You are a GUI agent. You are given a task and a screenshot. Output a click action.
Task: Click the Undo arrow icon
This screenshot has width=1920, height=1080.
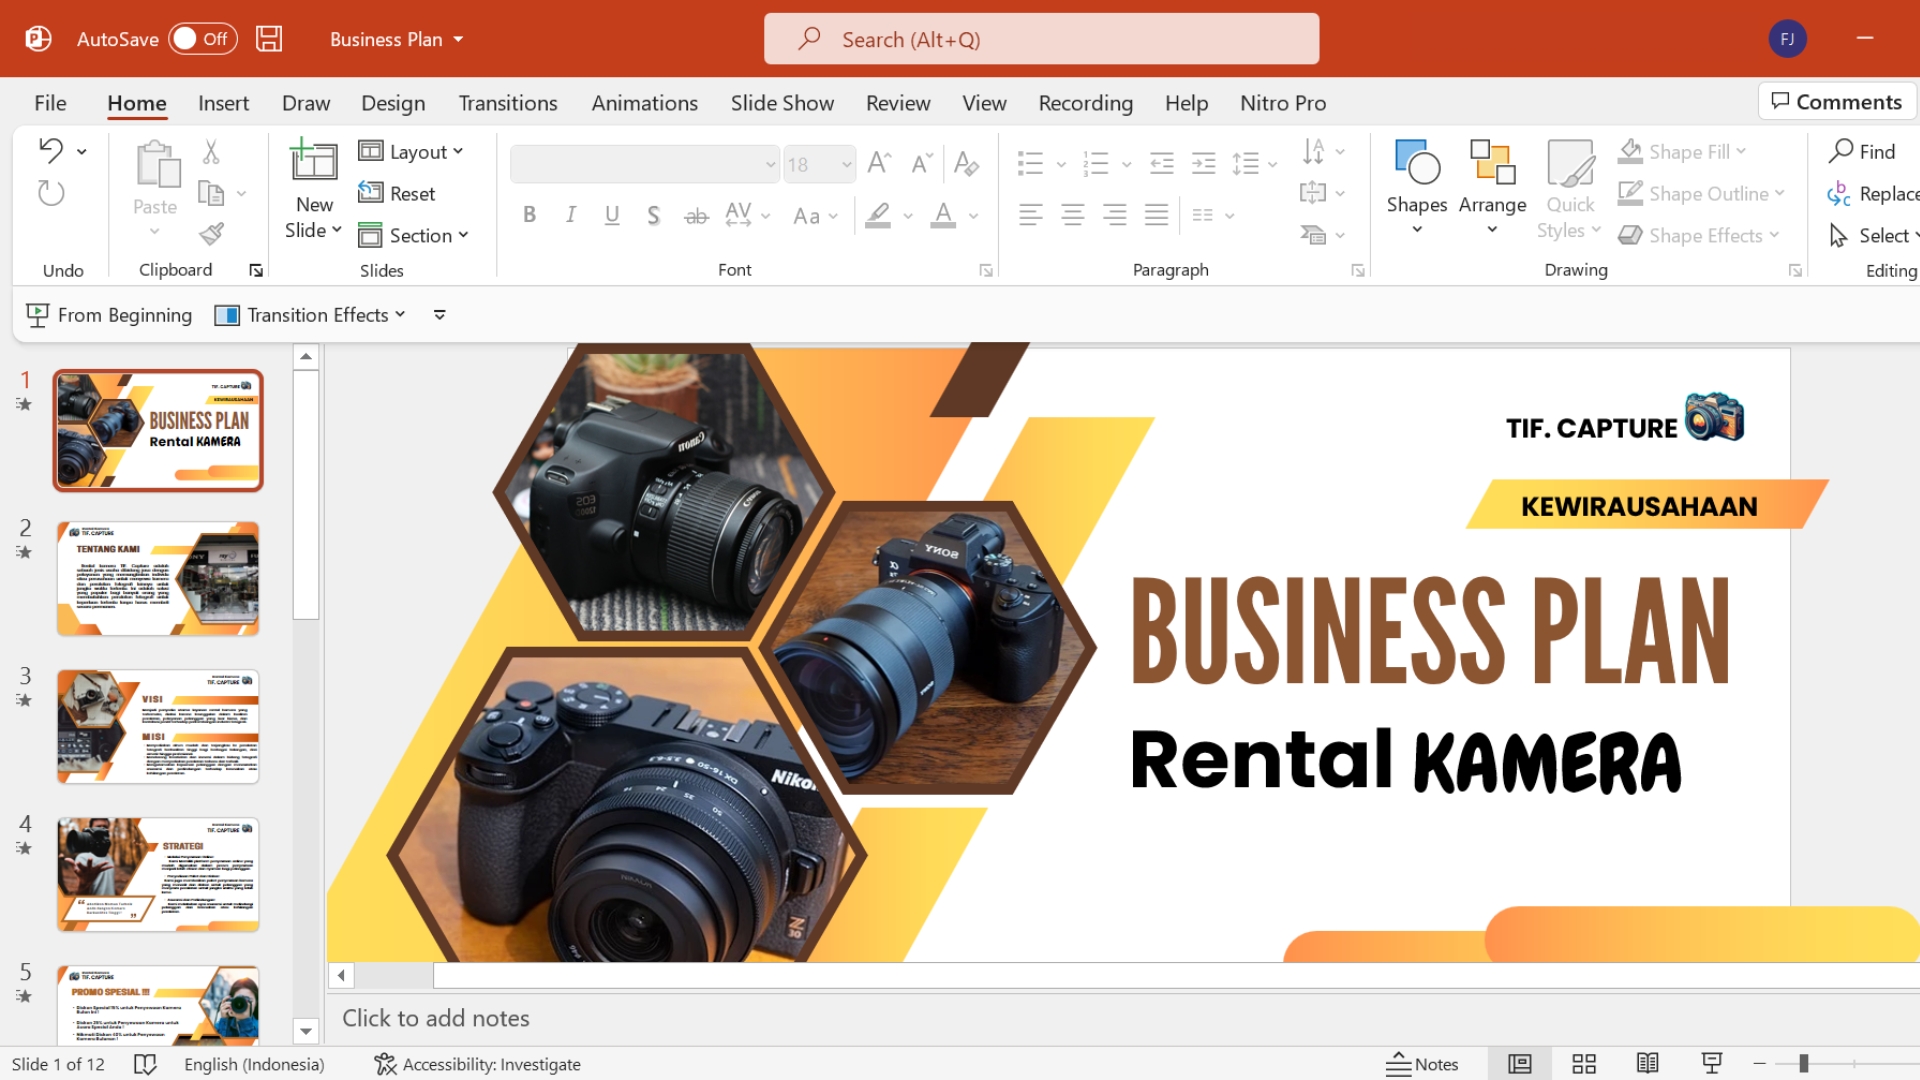click(50, 151)
